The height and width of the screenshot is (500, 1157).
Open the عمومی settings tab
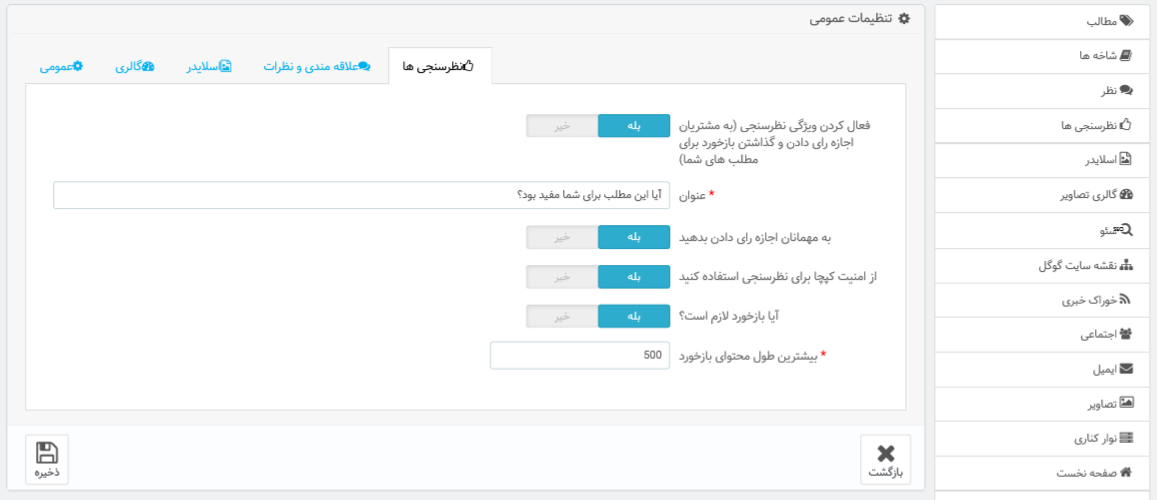pos(61,66)
